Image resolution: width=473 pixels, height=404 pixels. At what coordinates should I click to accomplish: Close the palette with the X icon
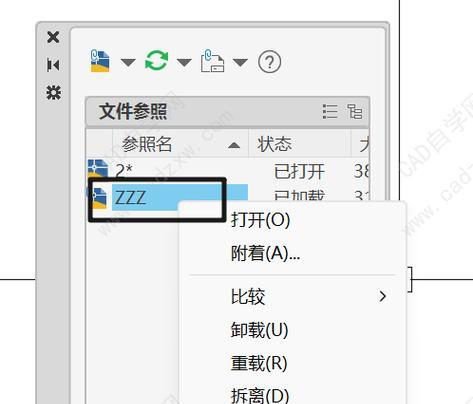(53, 37)
